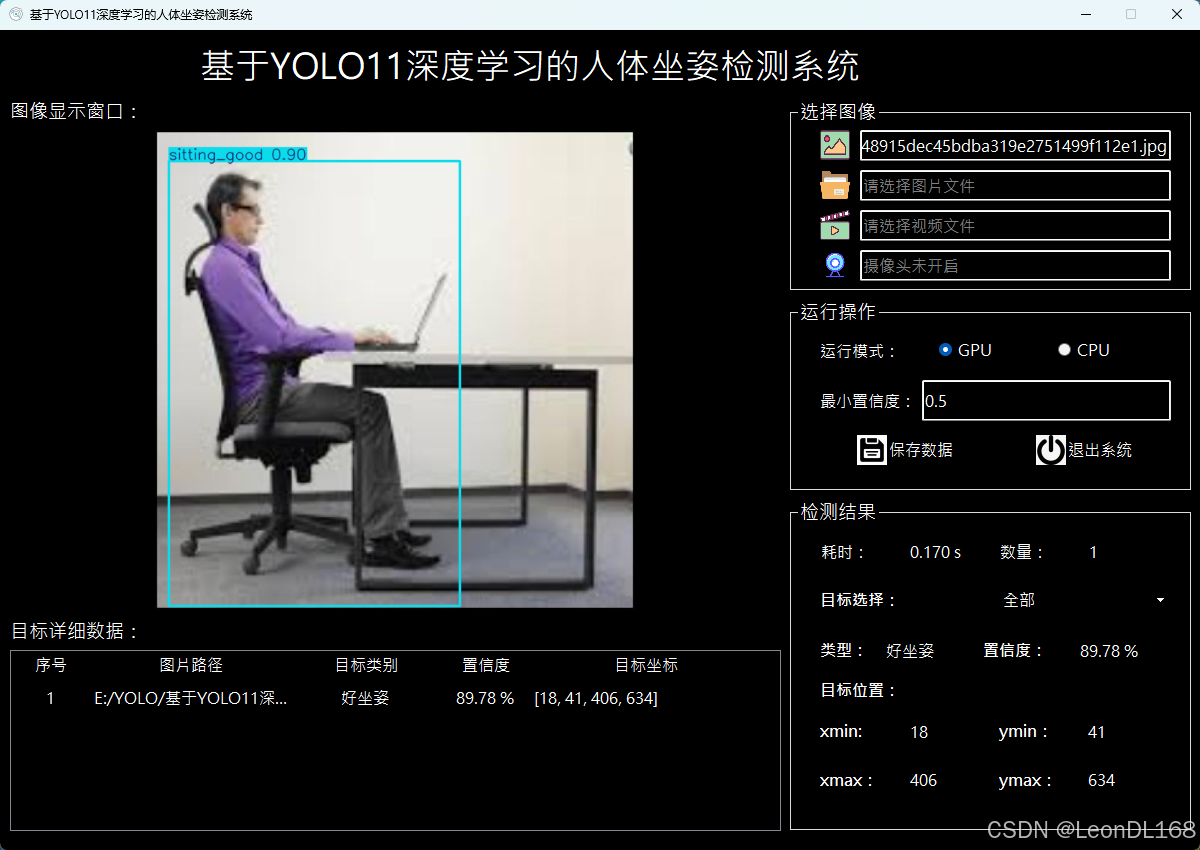Click the 0.170 s elapsed time value
Viewport: 1200px width, 850px height.
point(935,552)
